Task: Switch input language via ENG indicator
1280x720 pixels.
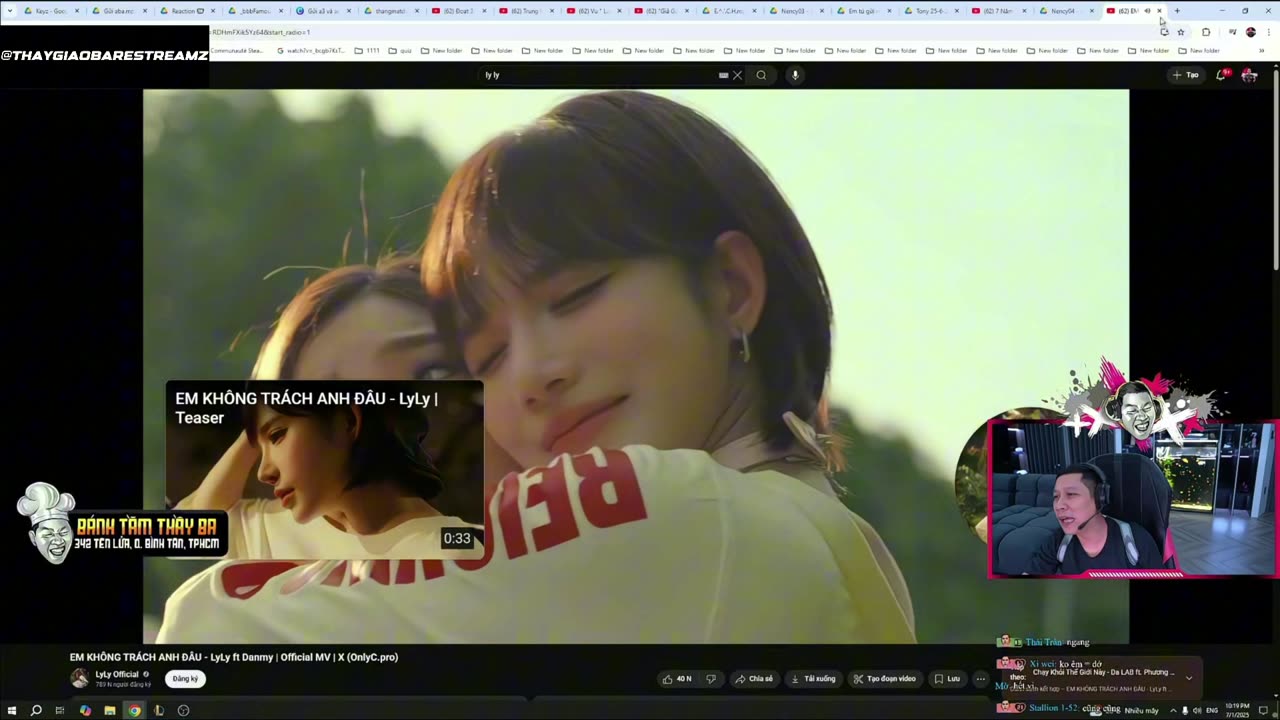Action: tap(1211, 710)
